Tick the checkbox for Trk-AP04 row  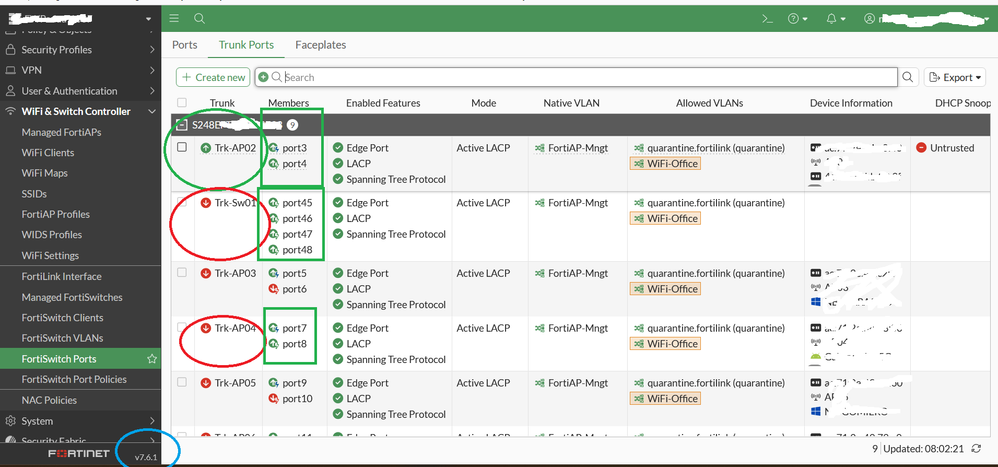tap(181, 328)
